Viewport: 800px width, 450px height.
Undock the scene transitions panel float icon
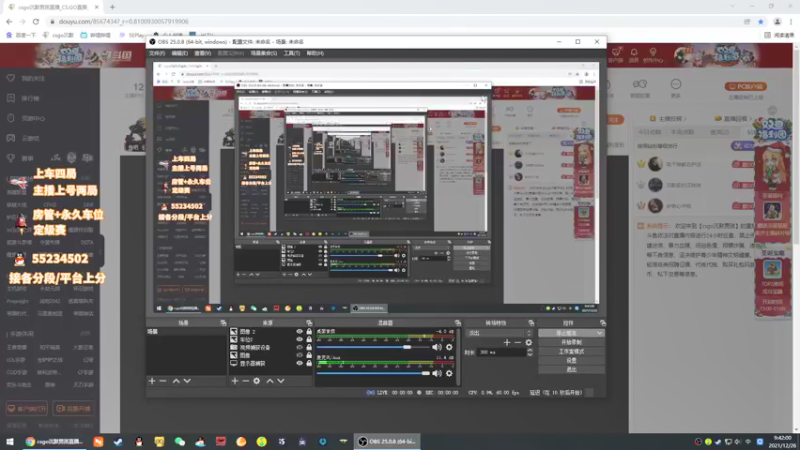(531, 323)
